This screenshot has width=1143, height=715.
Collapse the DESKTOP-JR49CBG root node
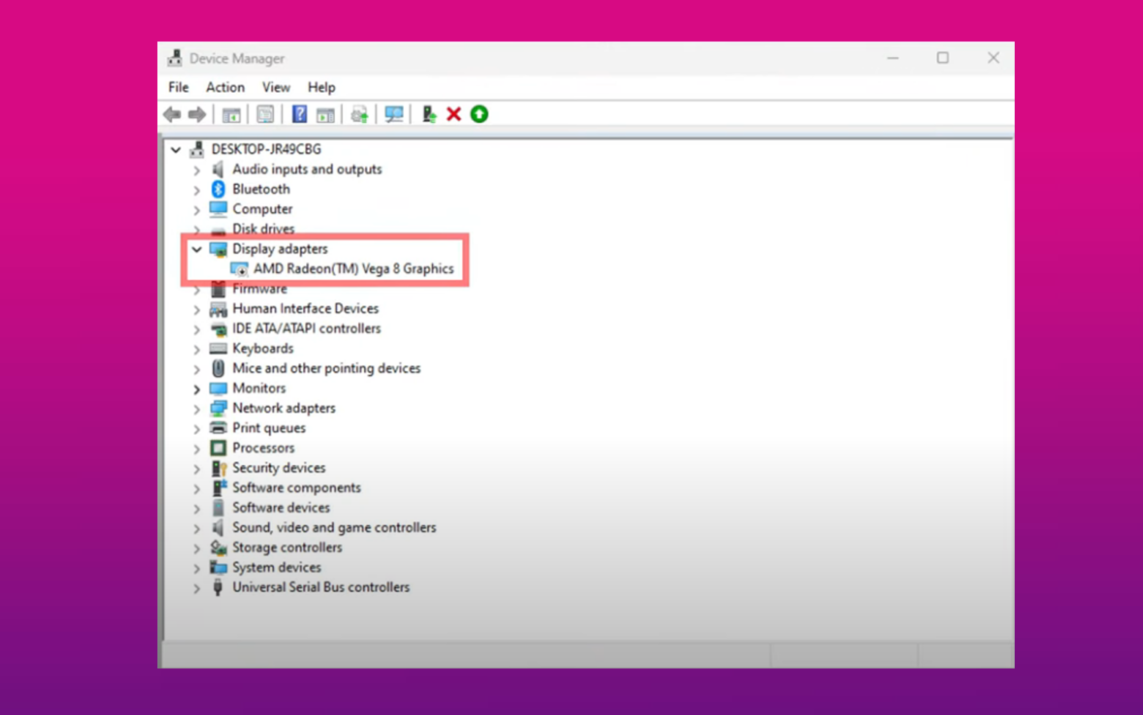point(176,150)
